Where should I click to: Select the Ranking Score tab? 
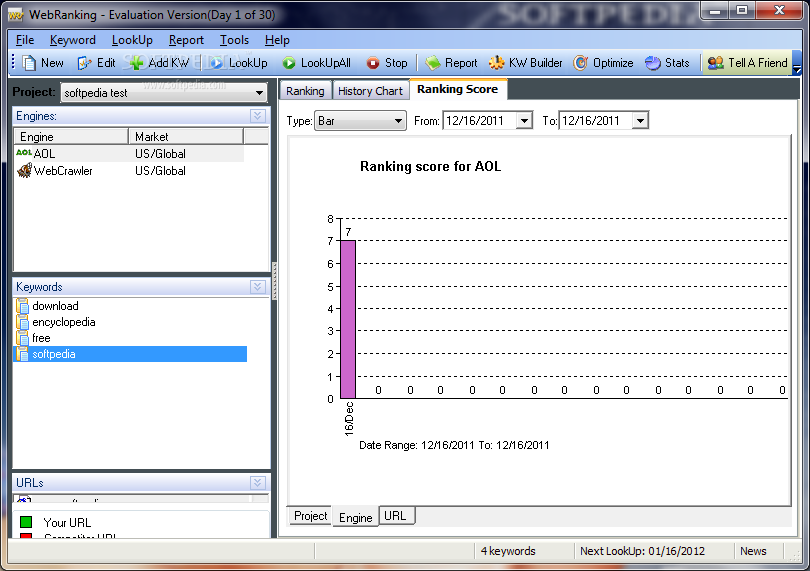coord(458,89)
